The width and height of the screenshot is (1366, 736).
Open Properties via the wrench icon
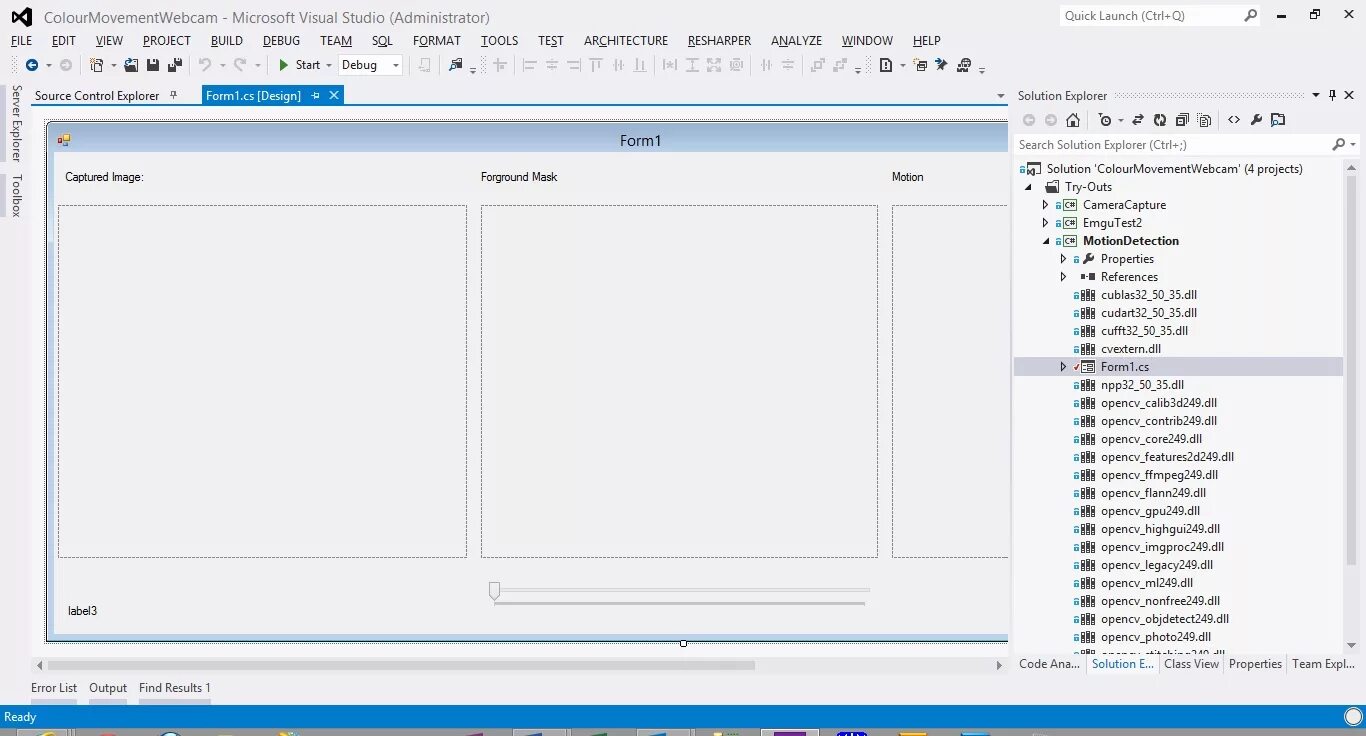(1256, 120)
